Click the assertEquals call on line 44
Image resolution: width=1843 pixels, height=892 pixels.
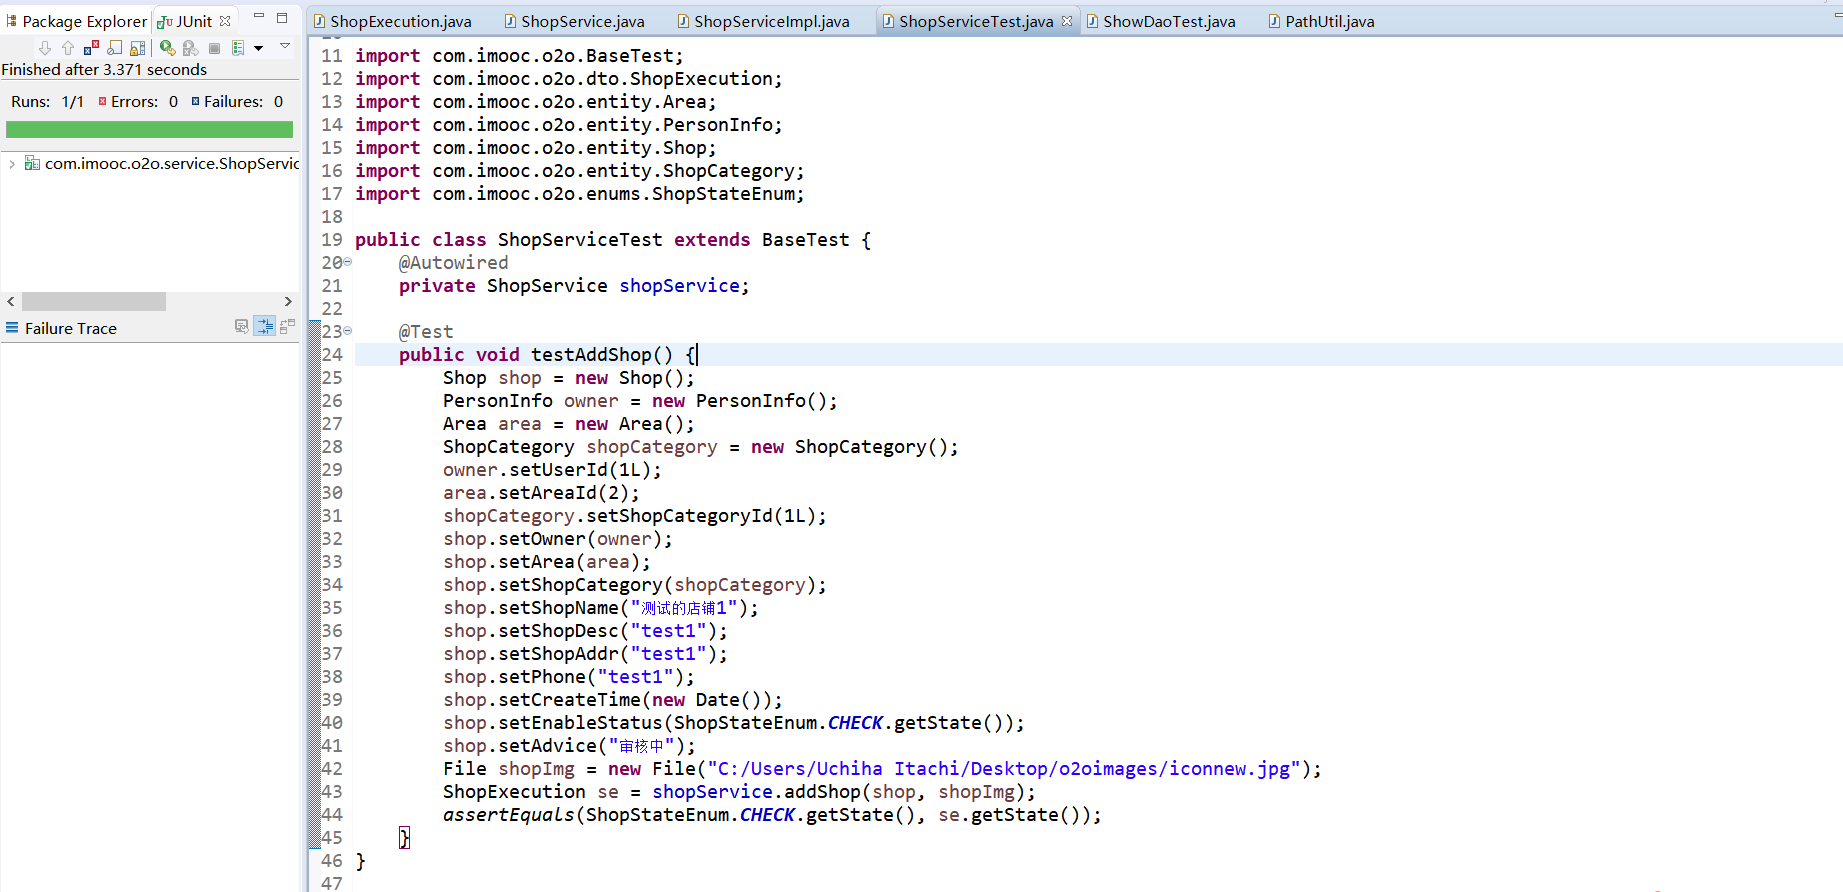click(509, 814)
